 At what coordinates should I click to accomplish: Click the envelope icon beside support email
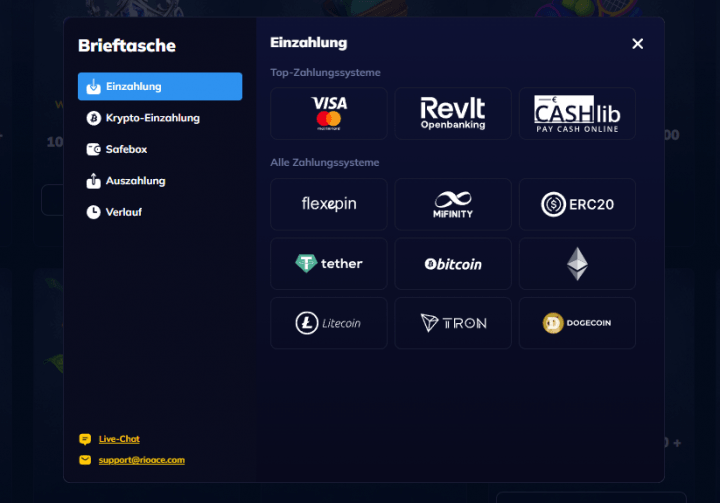tap(85, 460)
